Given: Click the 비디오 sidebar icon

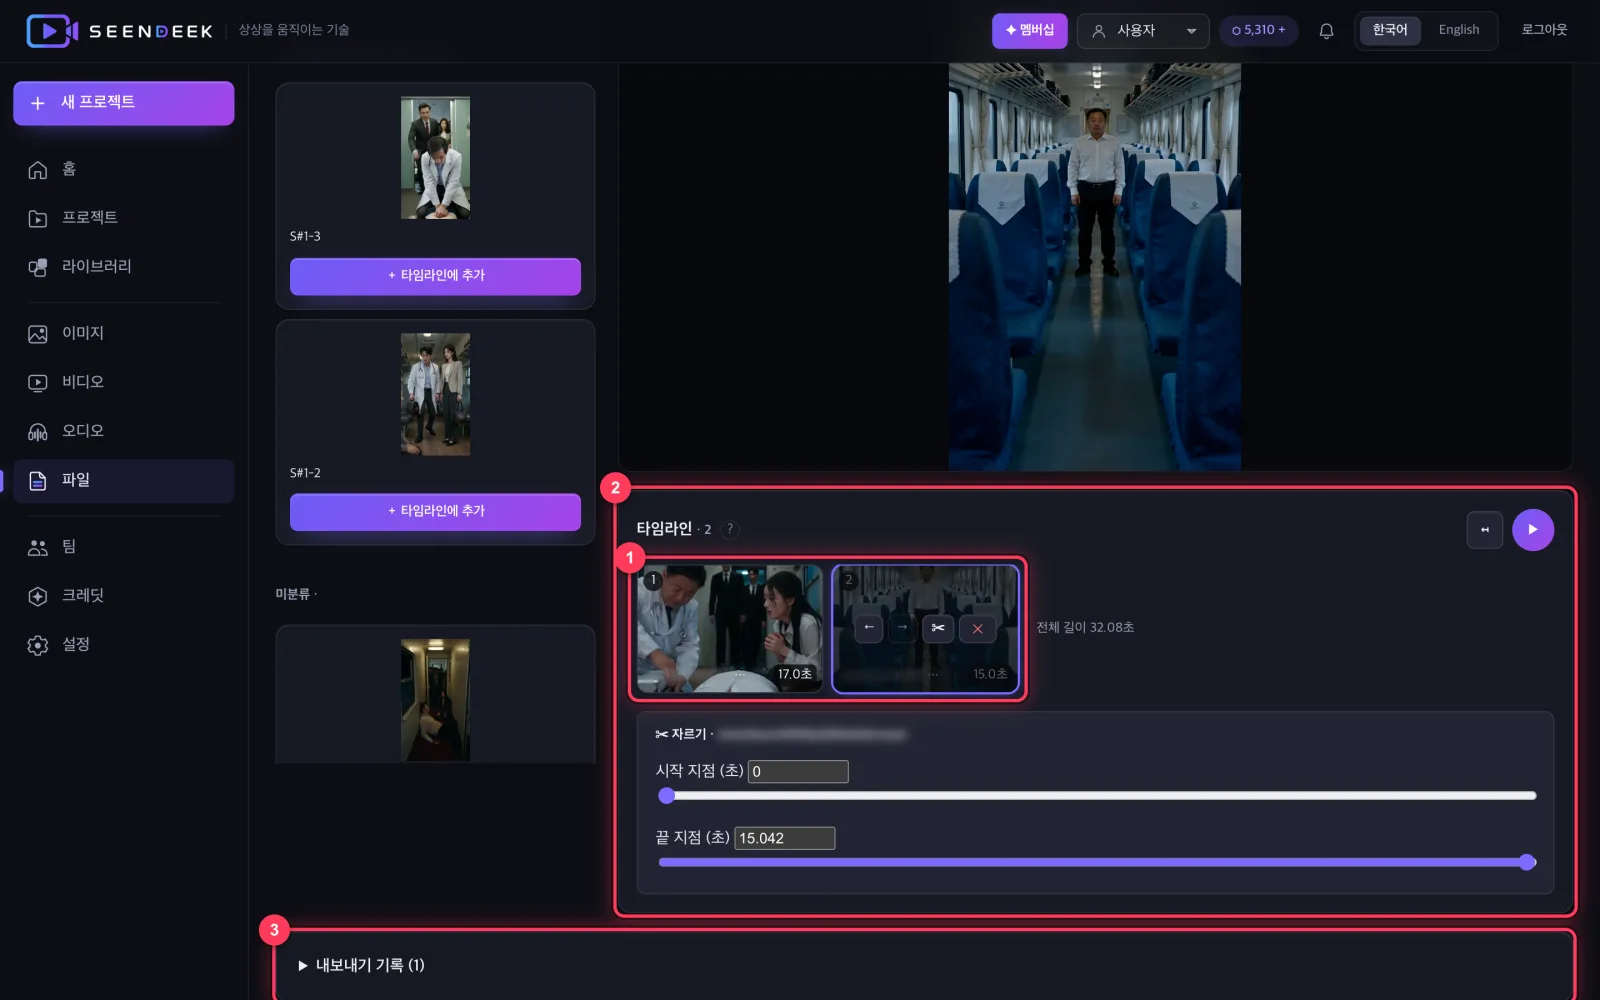Looking at the screenshot, I should coord(38,382).
